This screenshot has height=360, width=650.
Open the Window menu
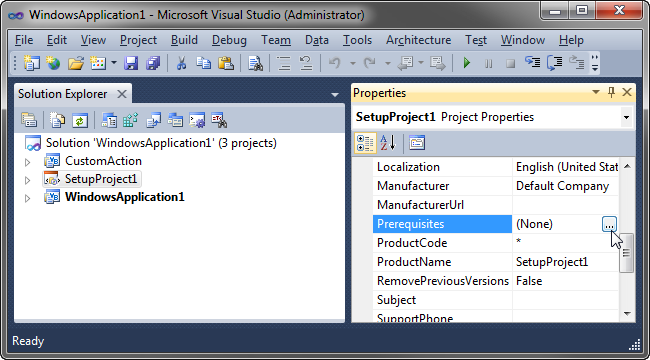point(523,40)
